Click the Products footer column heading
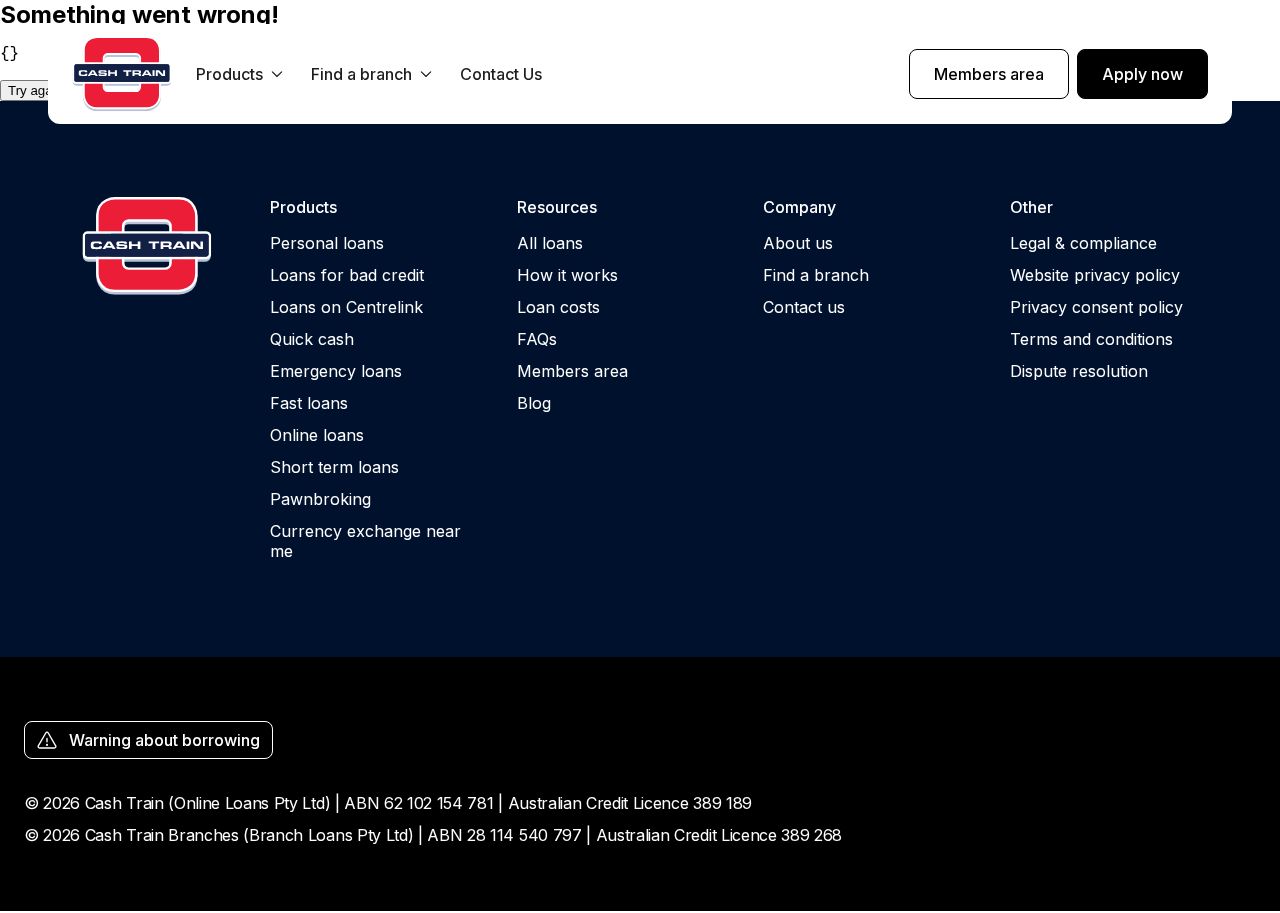1280x913 pixels. click(x=303, y=207)
